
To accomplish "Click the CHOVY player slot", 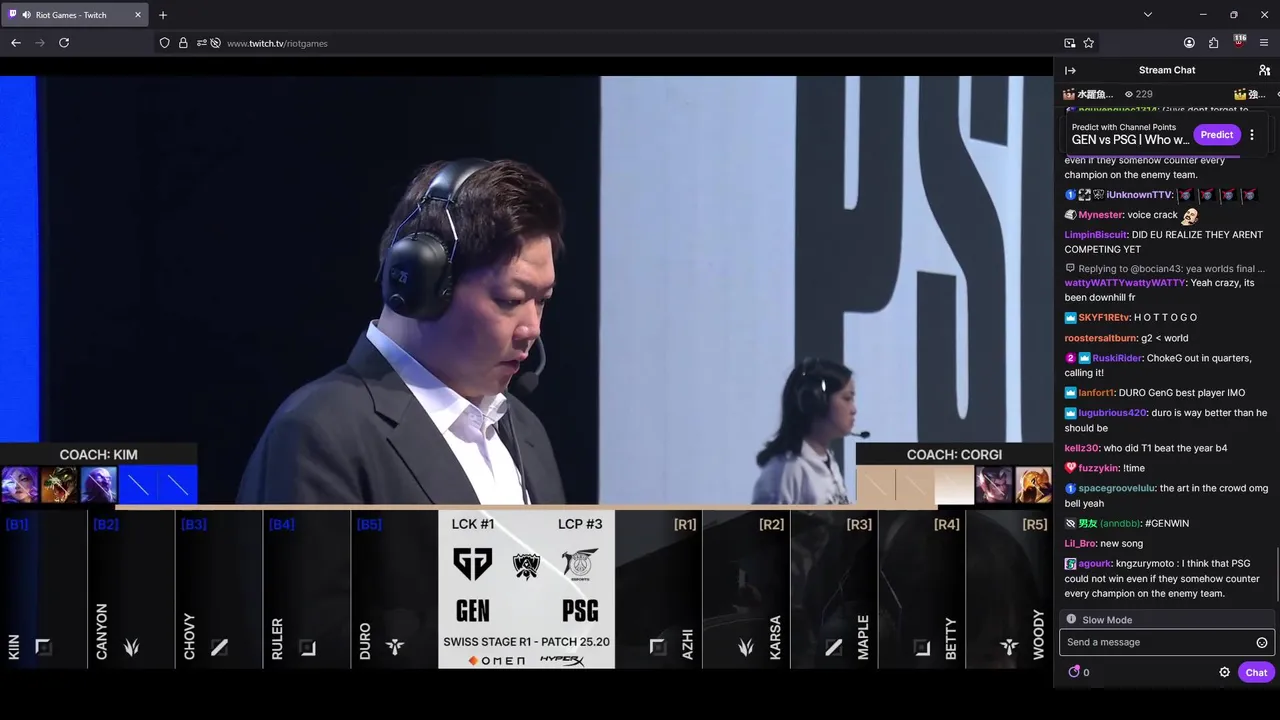I will (219, 588).
